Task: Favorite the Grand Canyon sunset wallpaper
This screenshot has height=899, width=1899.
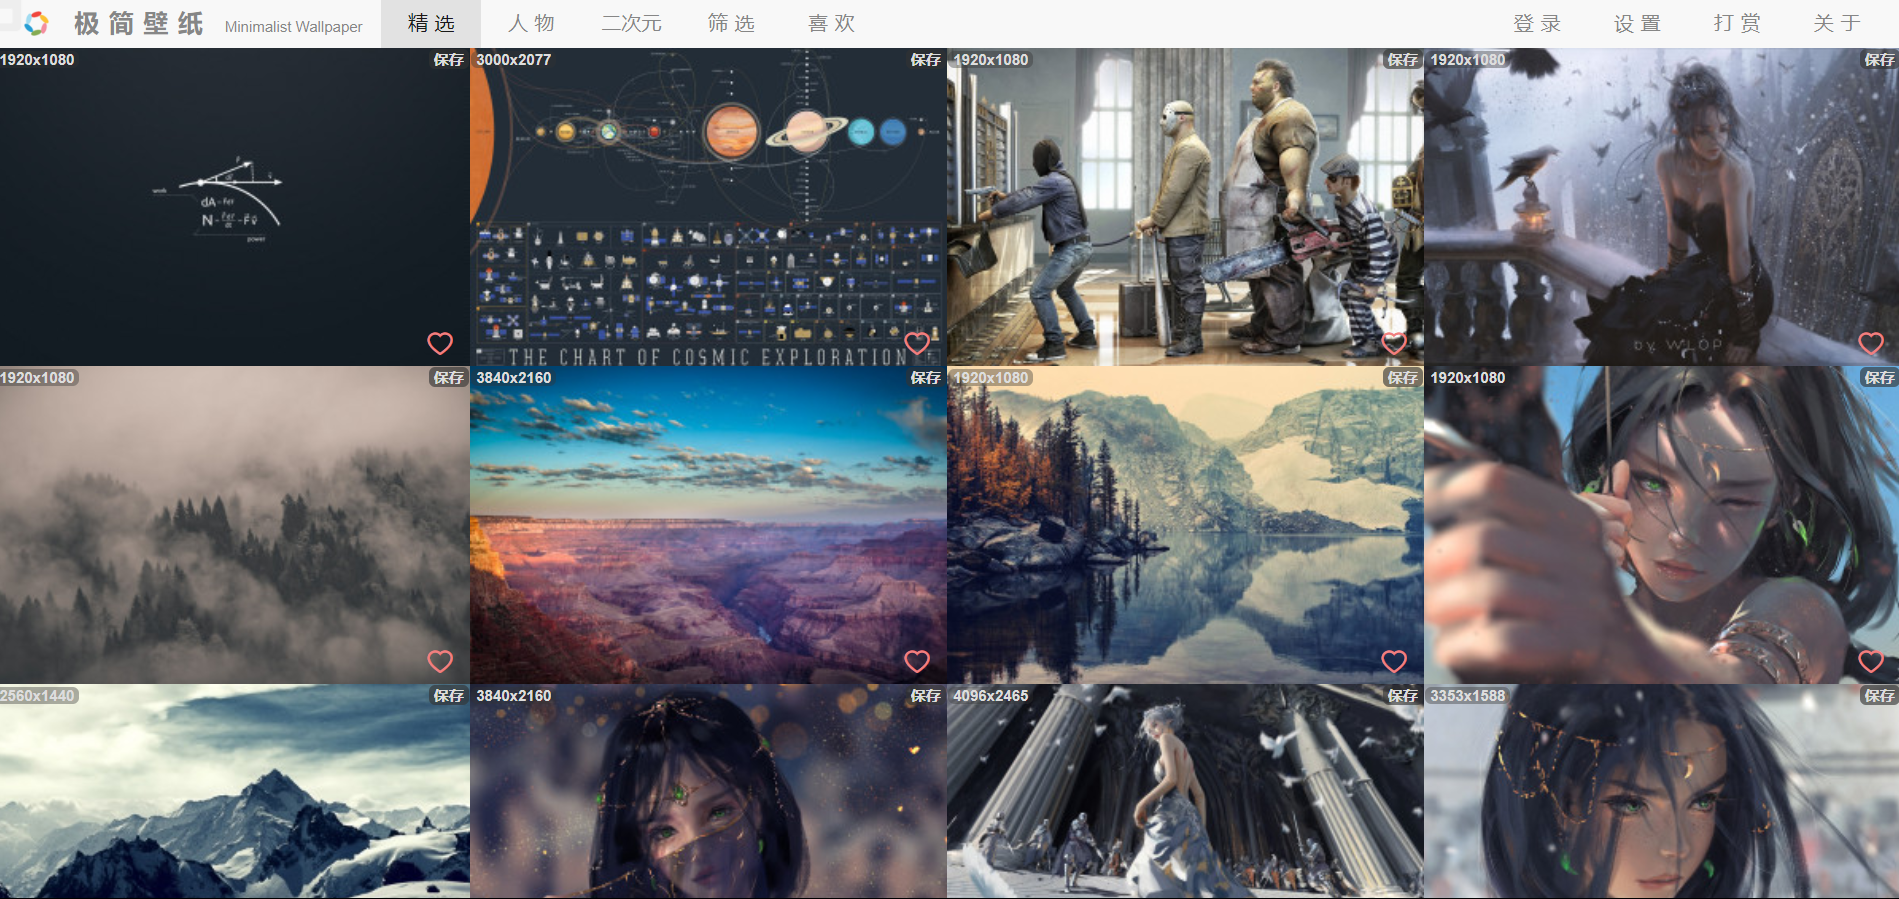Action: pyautogui.click(x=917, y=661)
